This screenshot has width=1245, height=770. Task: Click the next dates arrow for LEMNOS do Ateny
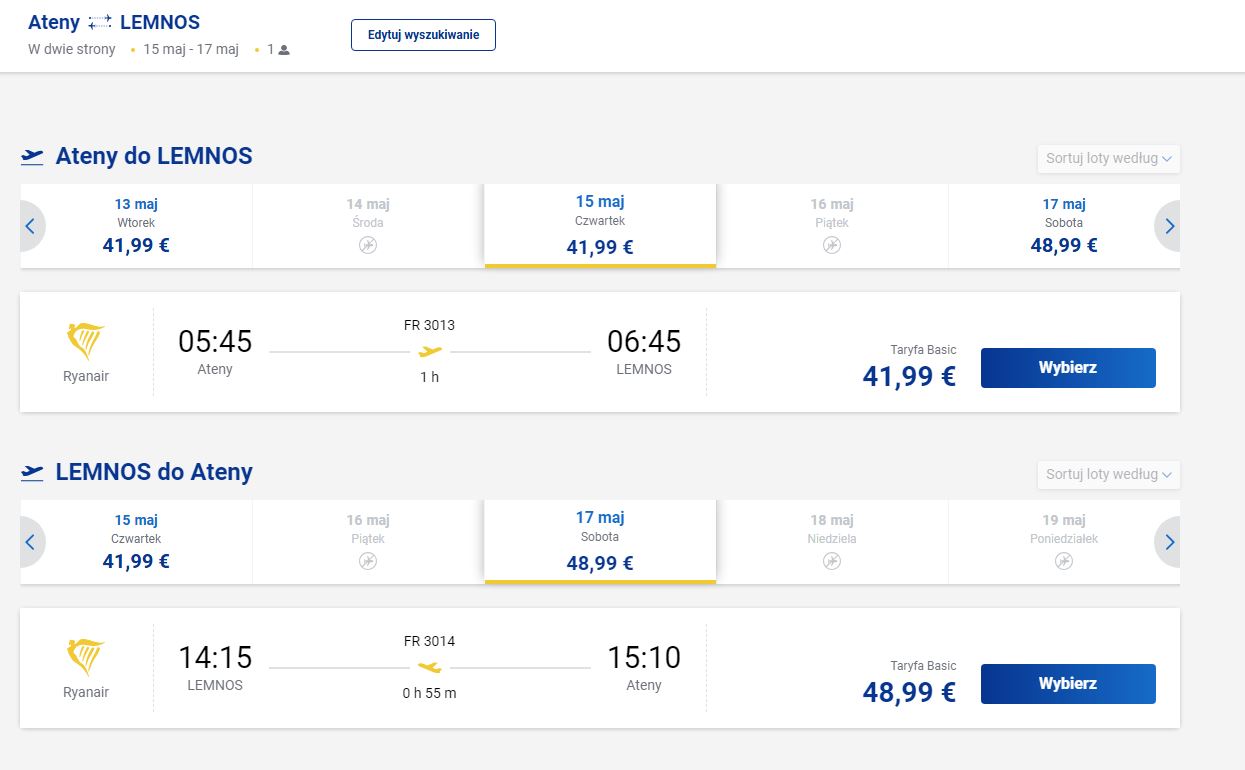pyautogui.click(x=1168, y=542)
